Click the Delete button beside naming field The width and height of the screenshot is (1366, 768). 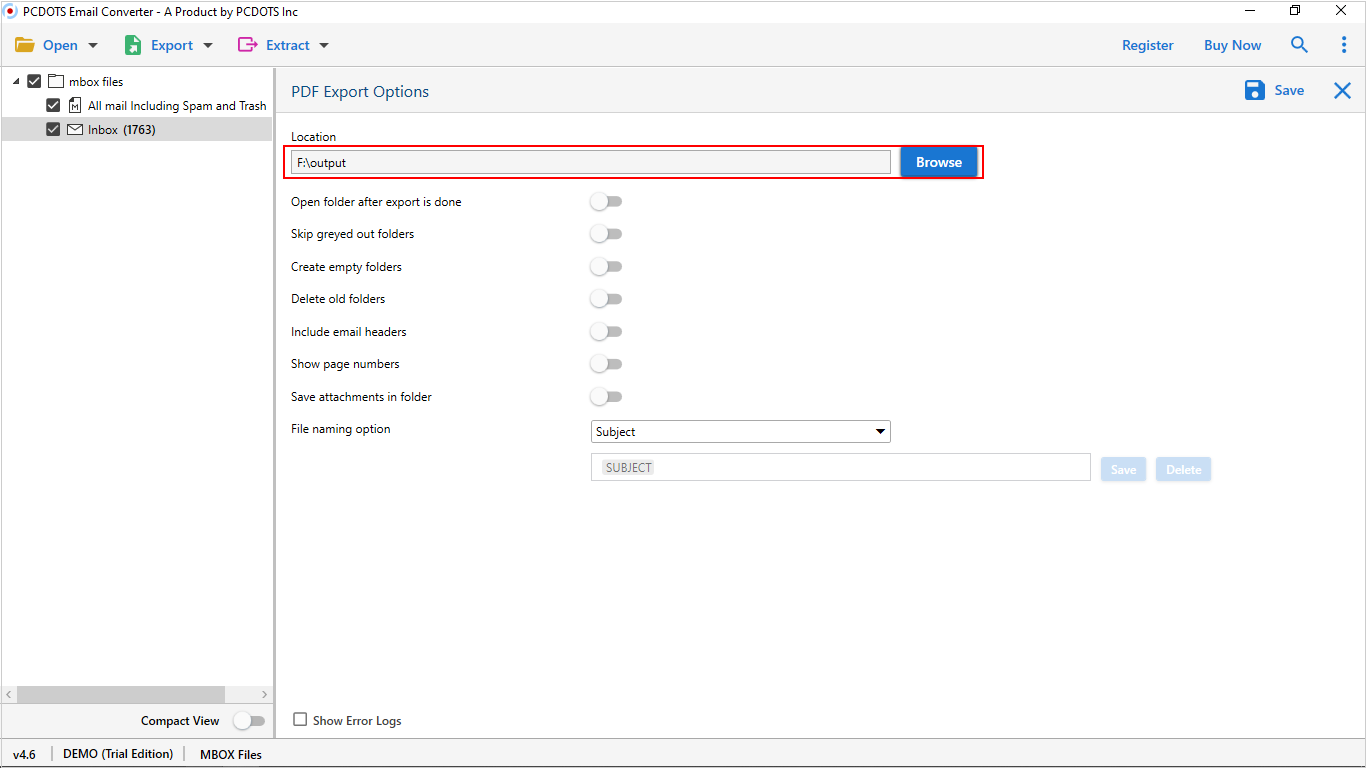(1183, 470)
